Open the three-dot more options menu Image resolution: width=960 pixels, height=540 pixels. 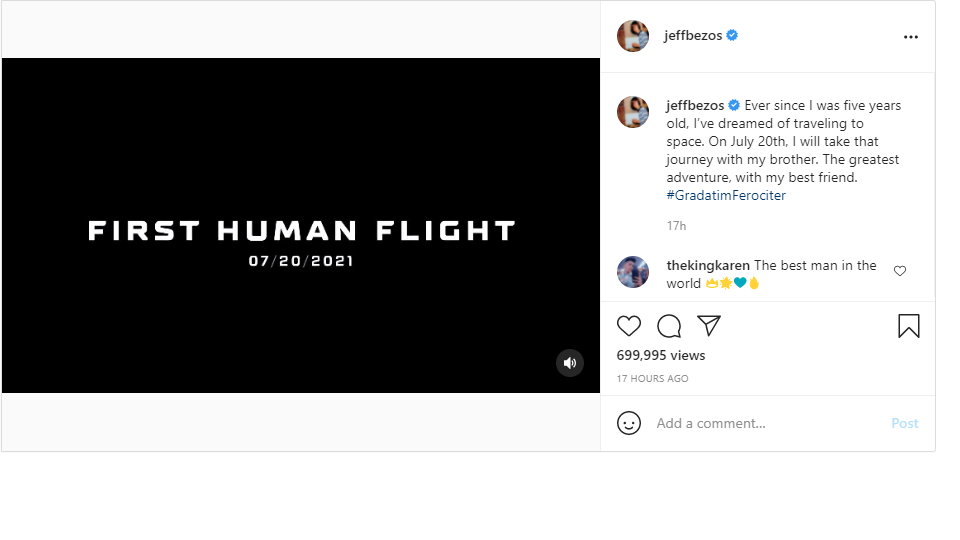(x=910, y=37)
